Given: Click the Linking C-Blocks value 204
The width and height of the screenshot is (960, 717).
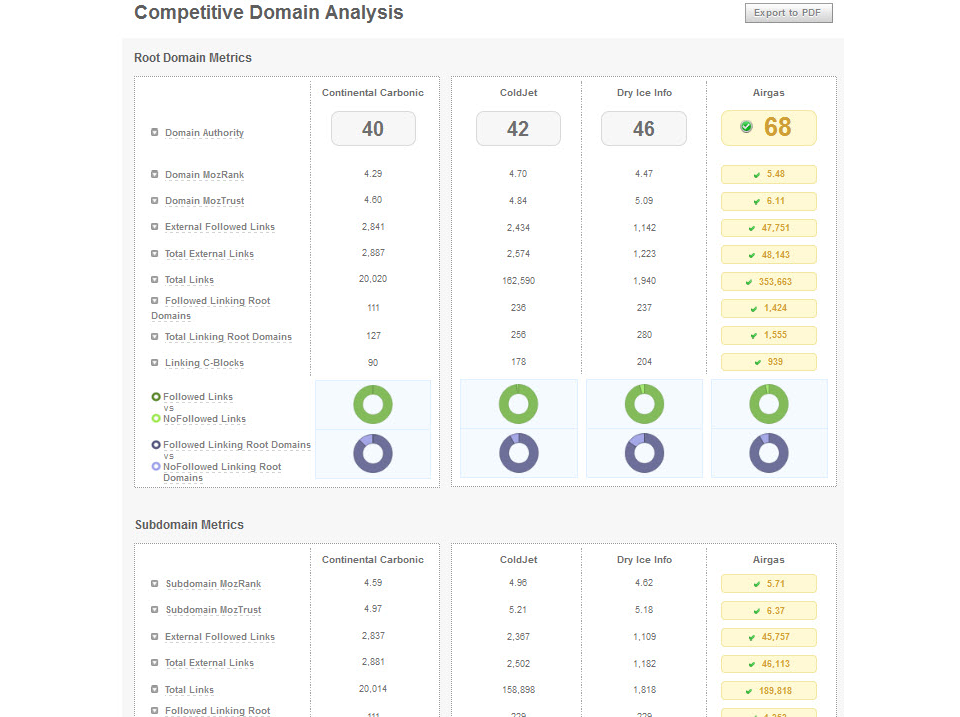Looking at the screenshot, I should tap(644, 362).
